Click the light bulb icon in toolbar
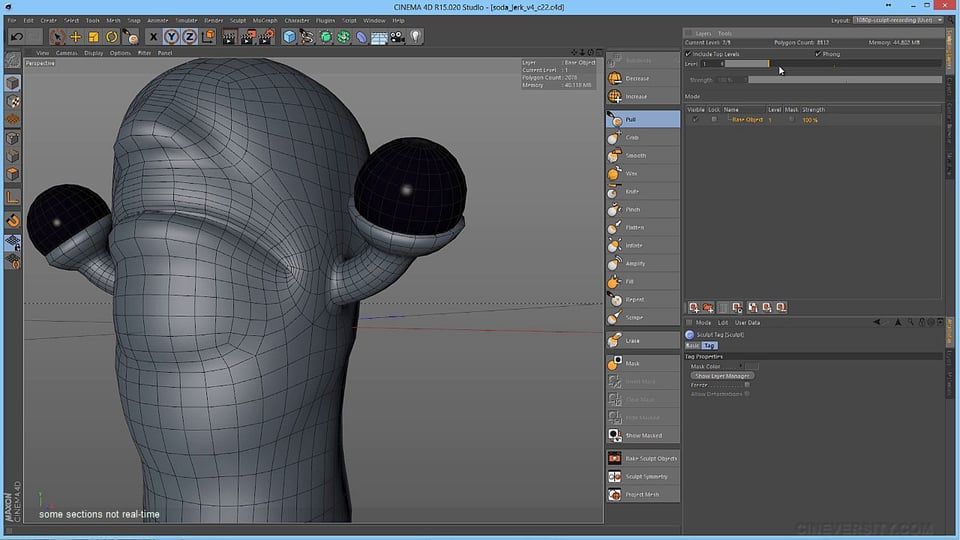The width and height of the screenshot is (960, 540). pos(415,37)
